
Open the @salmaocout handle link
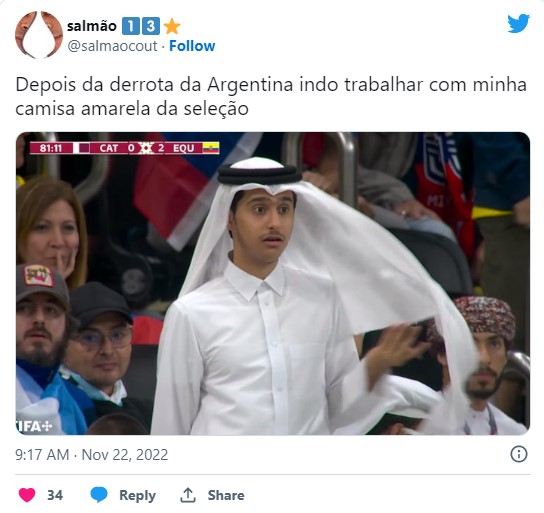(112, 46)
